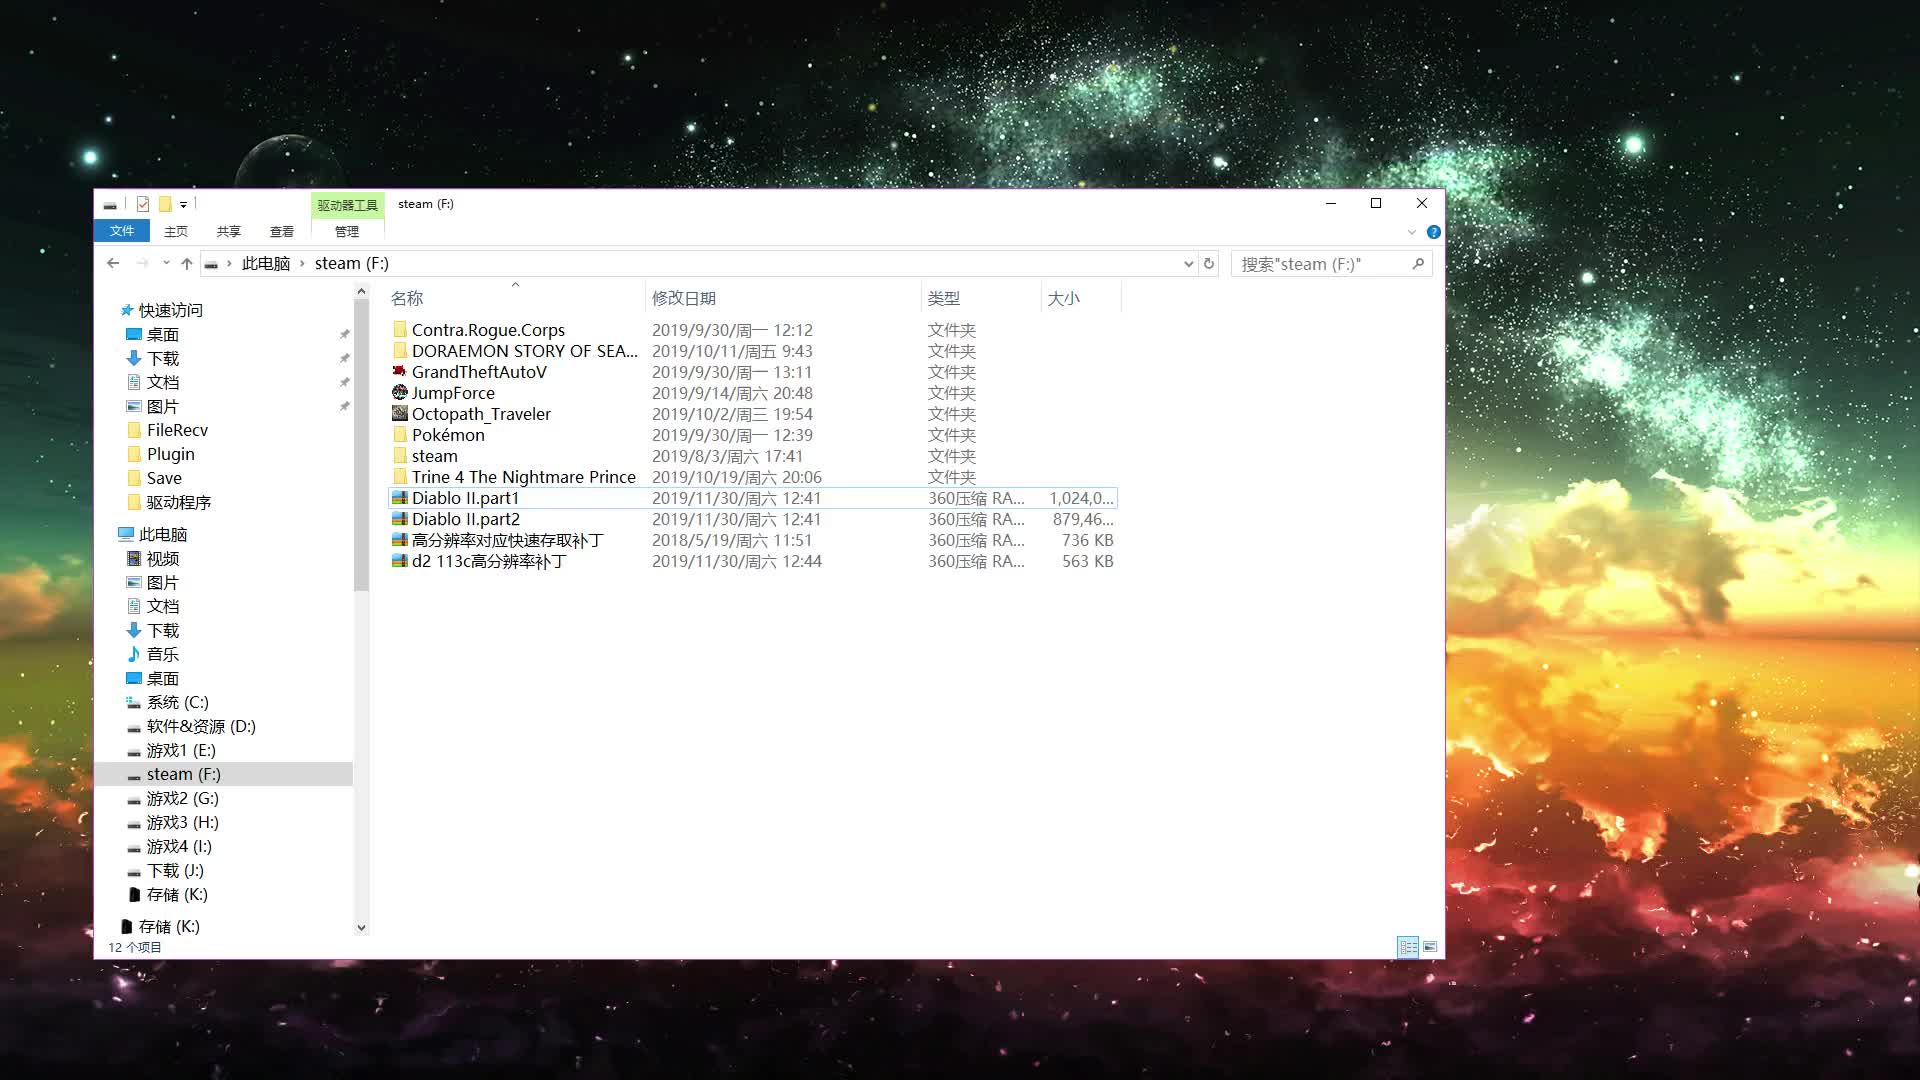
Task: Switch to large icons view layout button
Action: (1430, 946)
